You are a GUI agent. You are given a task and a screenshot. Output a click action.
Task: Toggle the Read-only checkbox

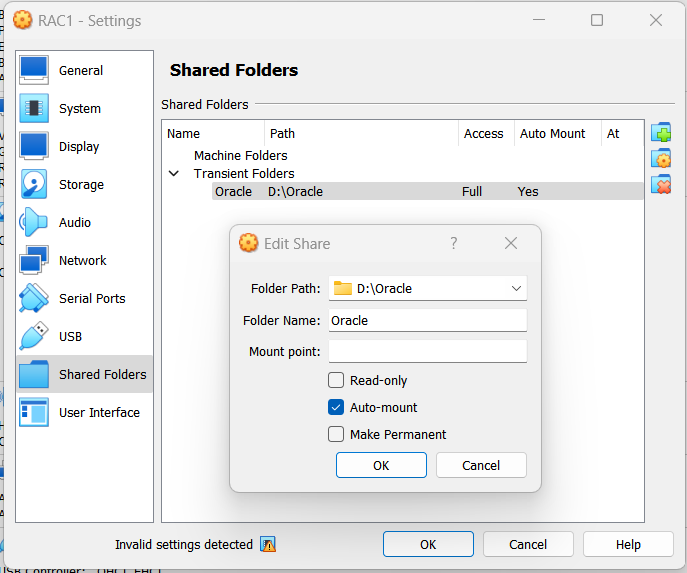(336, 380)
